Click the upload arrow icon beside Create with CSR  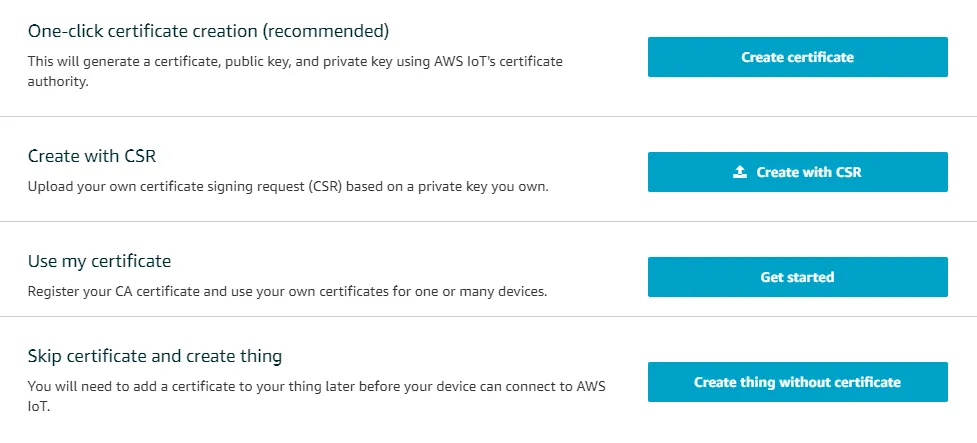point(740,172)
